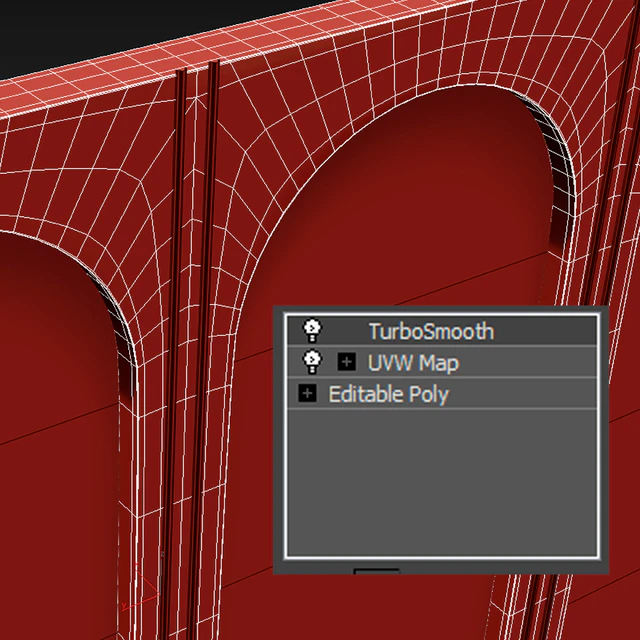Toggle the UVW Map modifier lightbulb
Viewport: 640px width, 640px height.
pyautogui.click(x=312, y=362)
